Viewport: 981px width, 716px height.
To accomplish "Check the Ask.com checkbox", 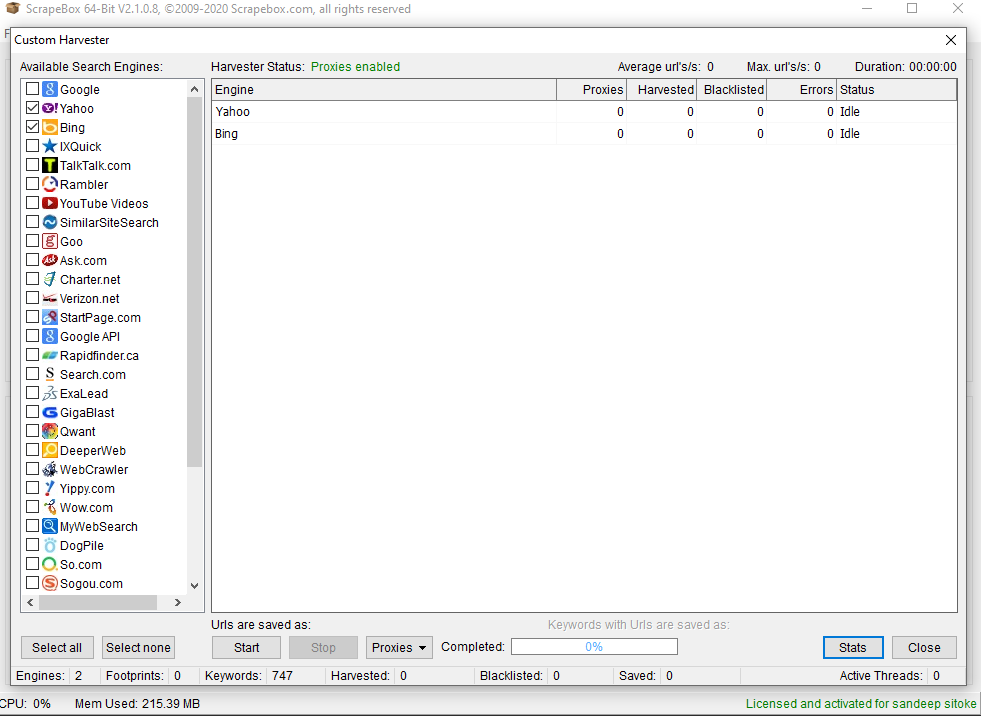I will point(33,260).
